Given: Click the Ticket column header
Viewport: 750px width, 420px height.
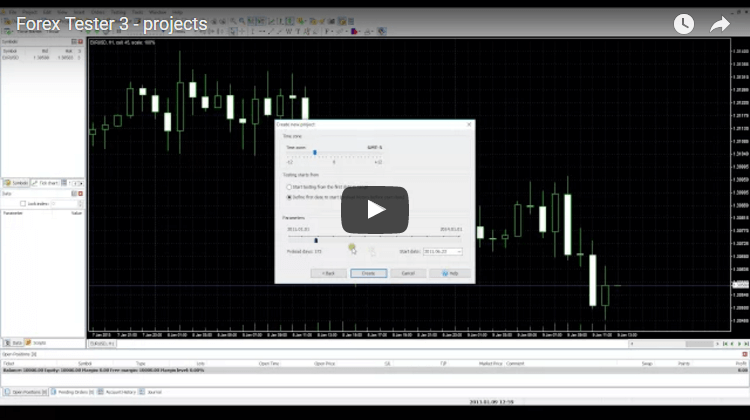Looking at the screenshot, I should pos(9,364).
